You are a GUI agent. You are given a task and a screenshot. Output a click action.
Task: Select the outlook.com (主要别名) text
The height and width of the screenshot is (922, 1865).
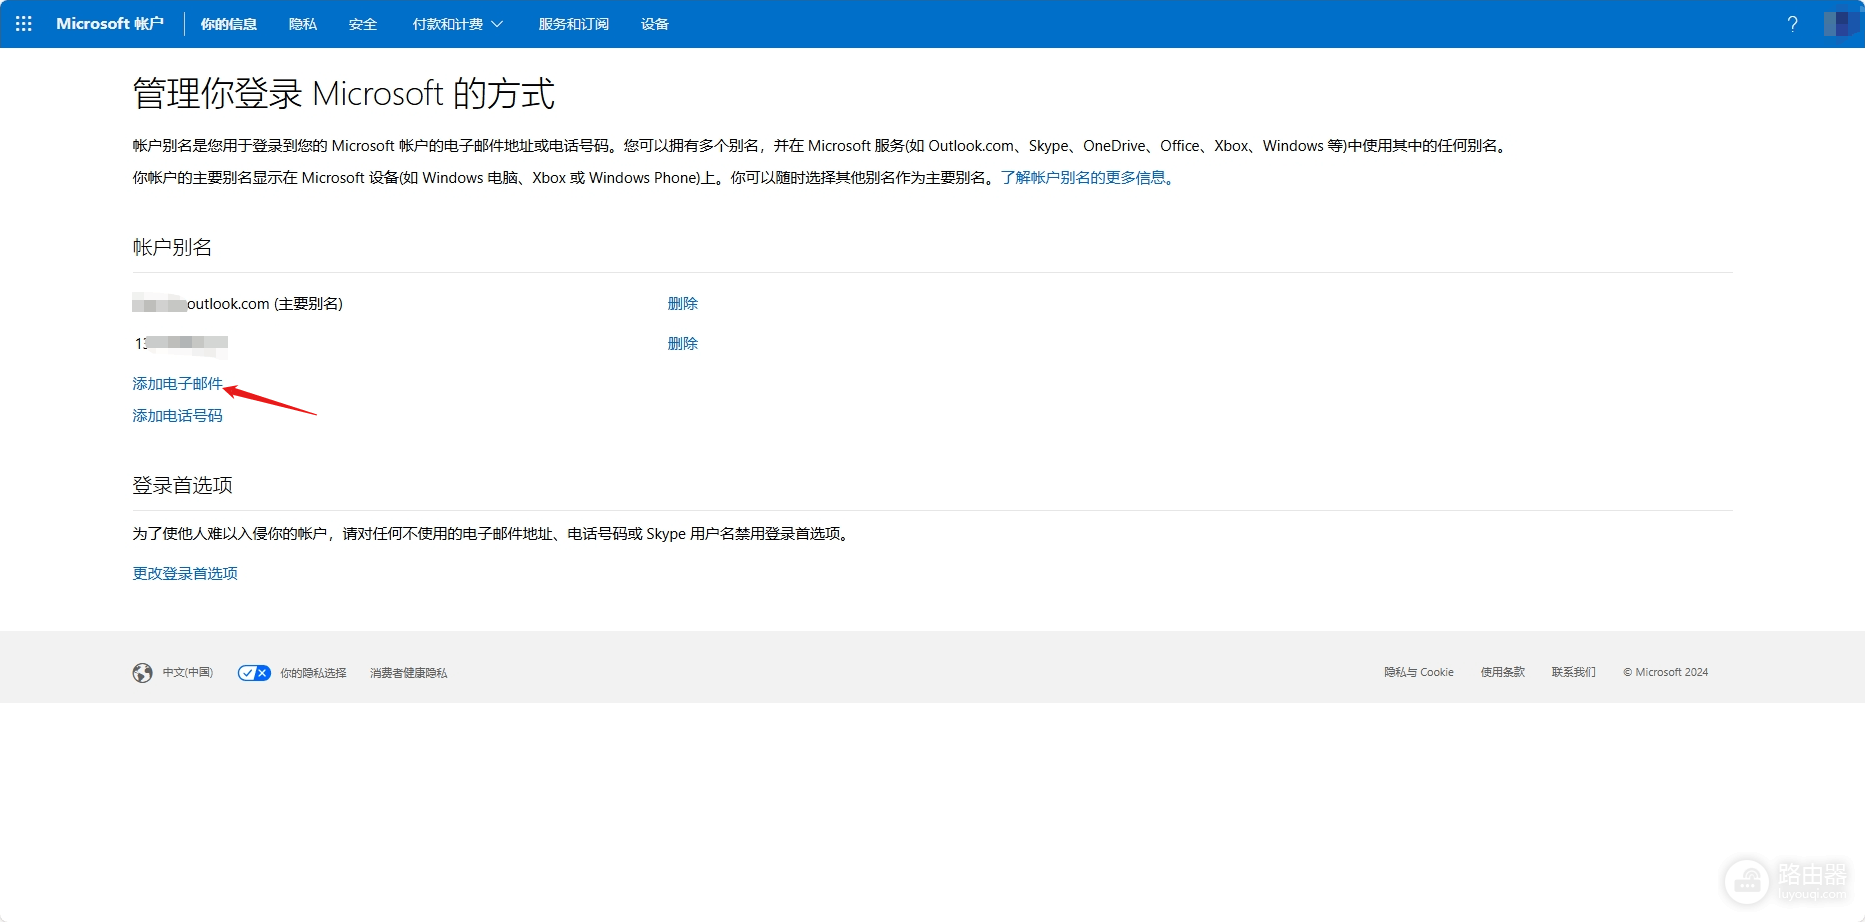click(265, 303)
